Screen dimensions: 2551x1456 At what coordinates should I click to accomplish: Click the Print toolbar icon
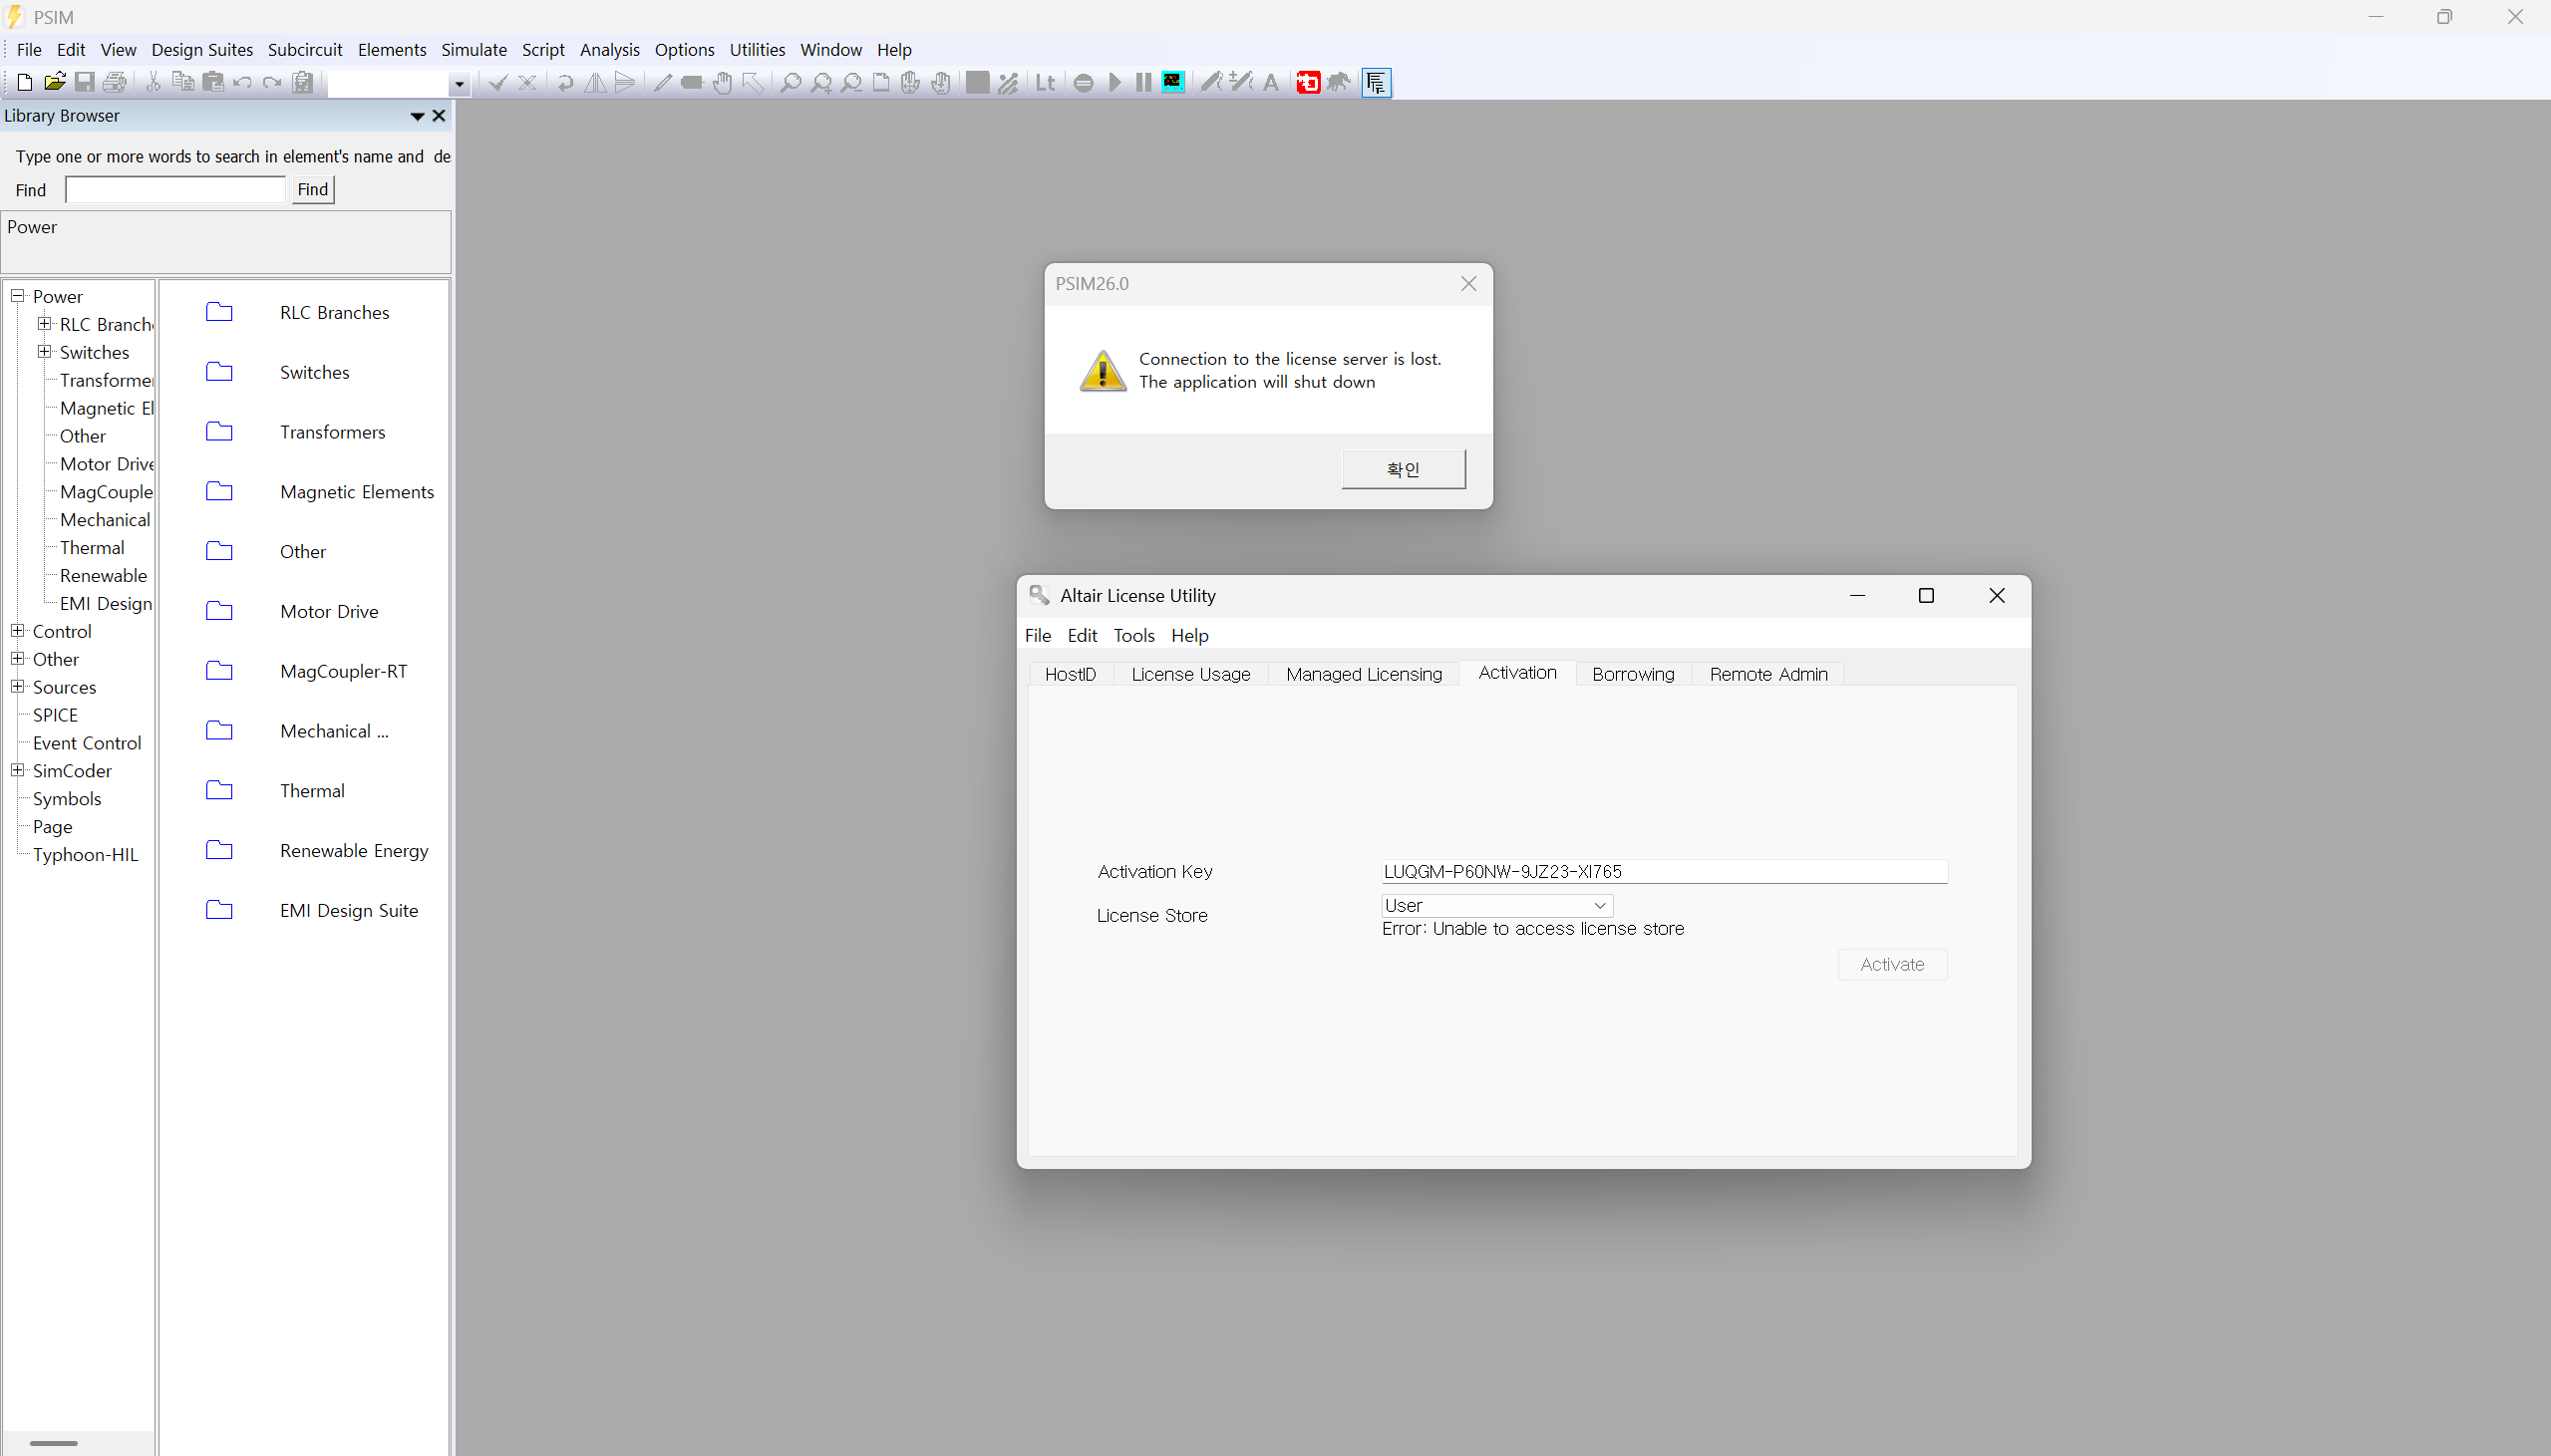pos(115,82)
